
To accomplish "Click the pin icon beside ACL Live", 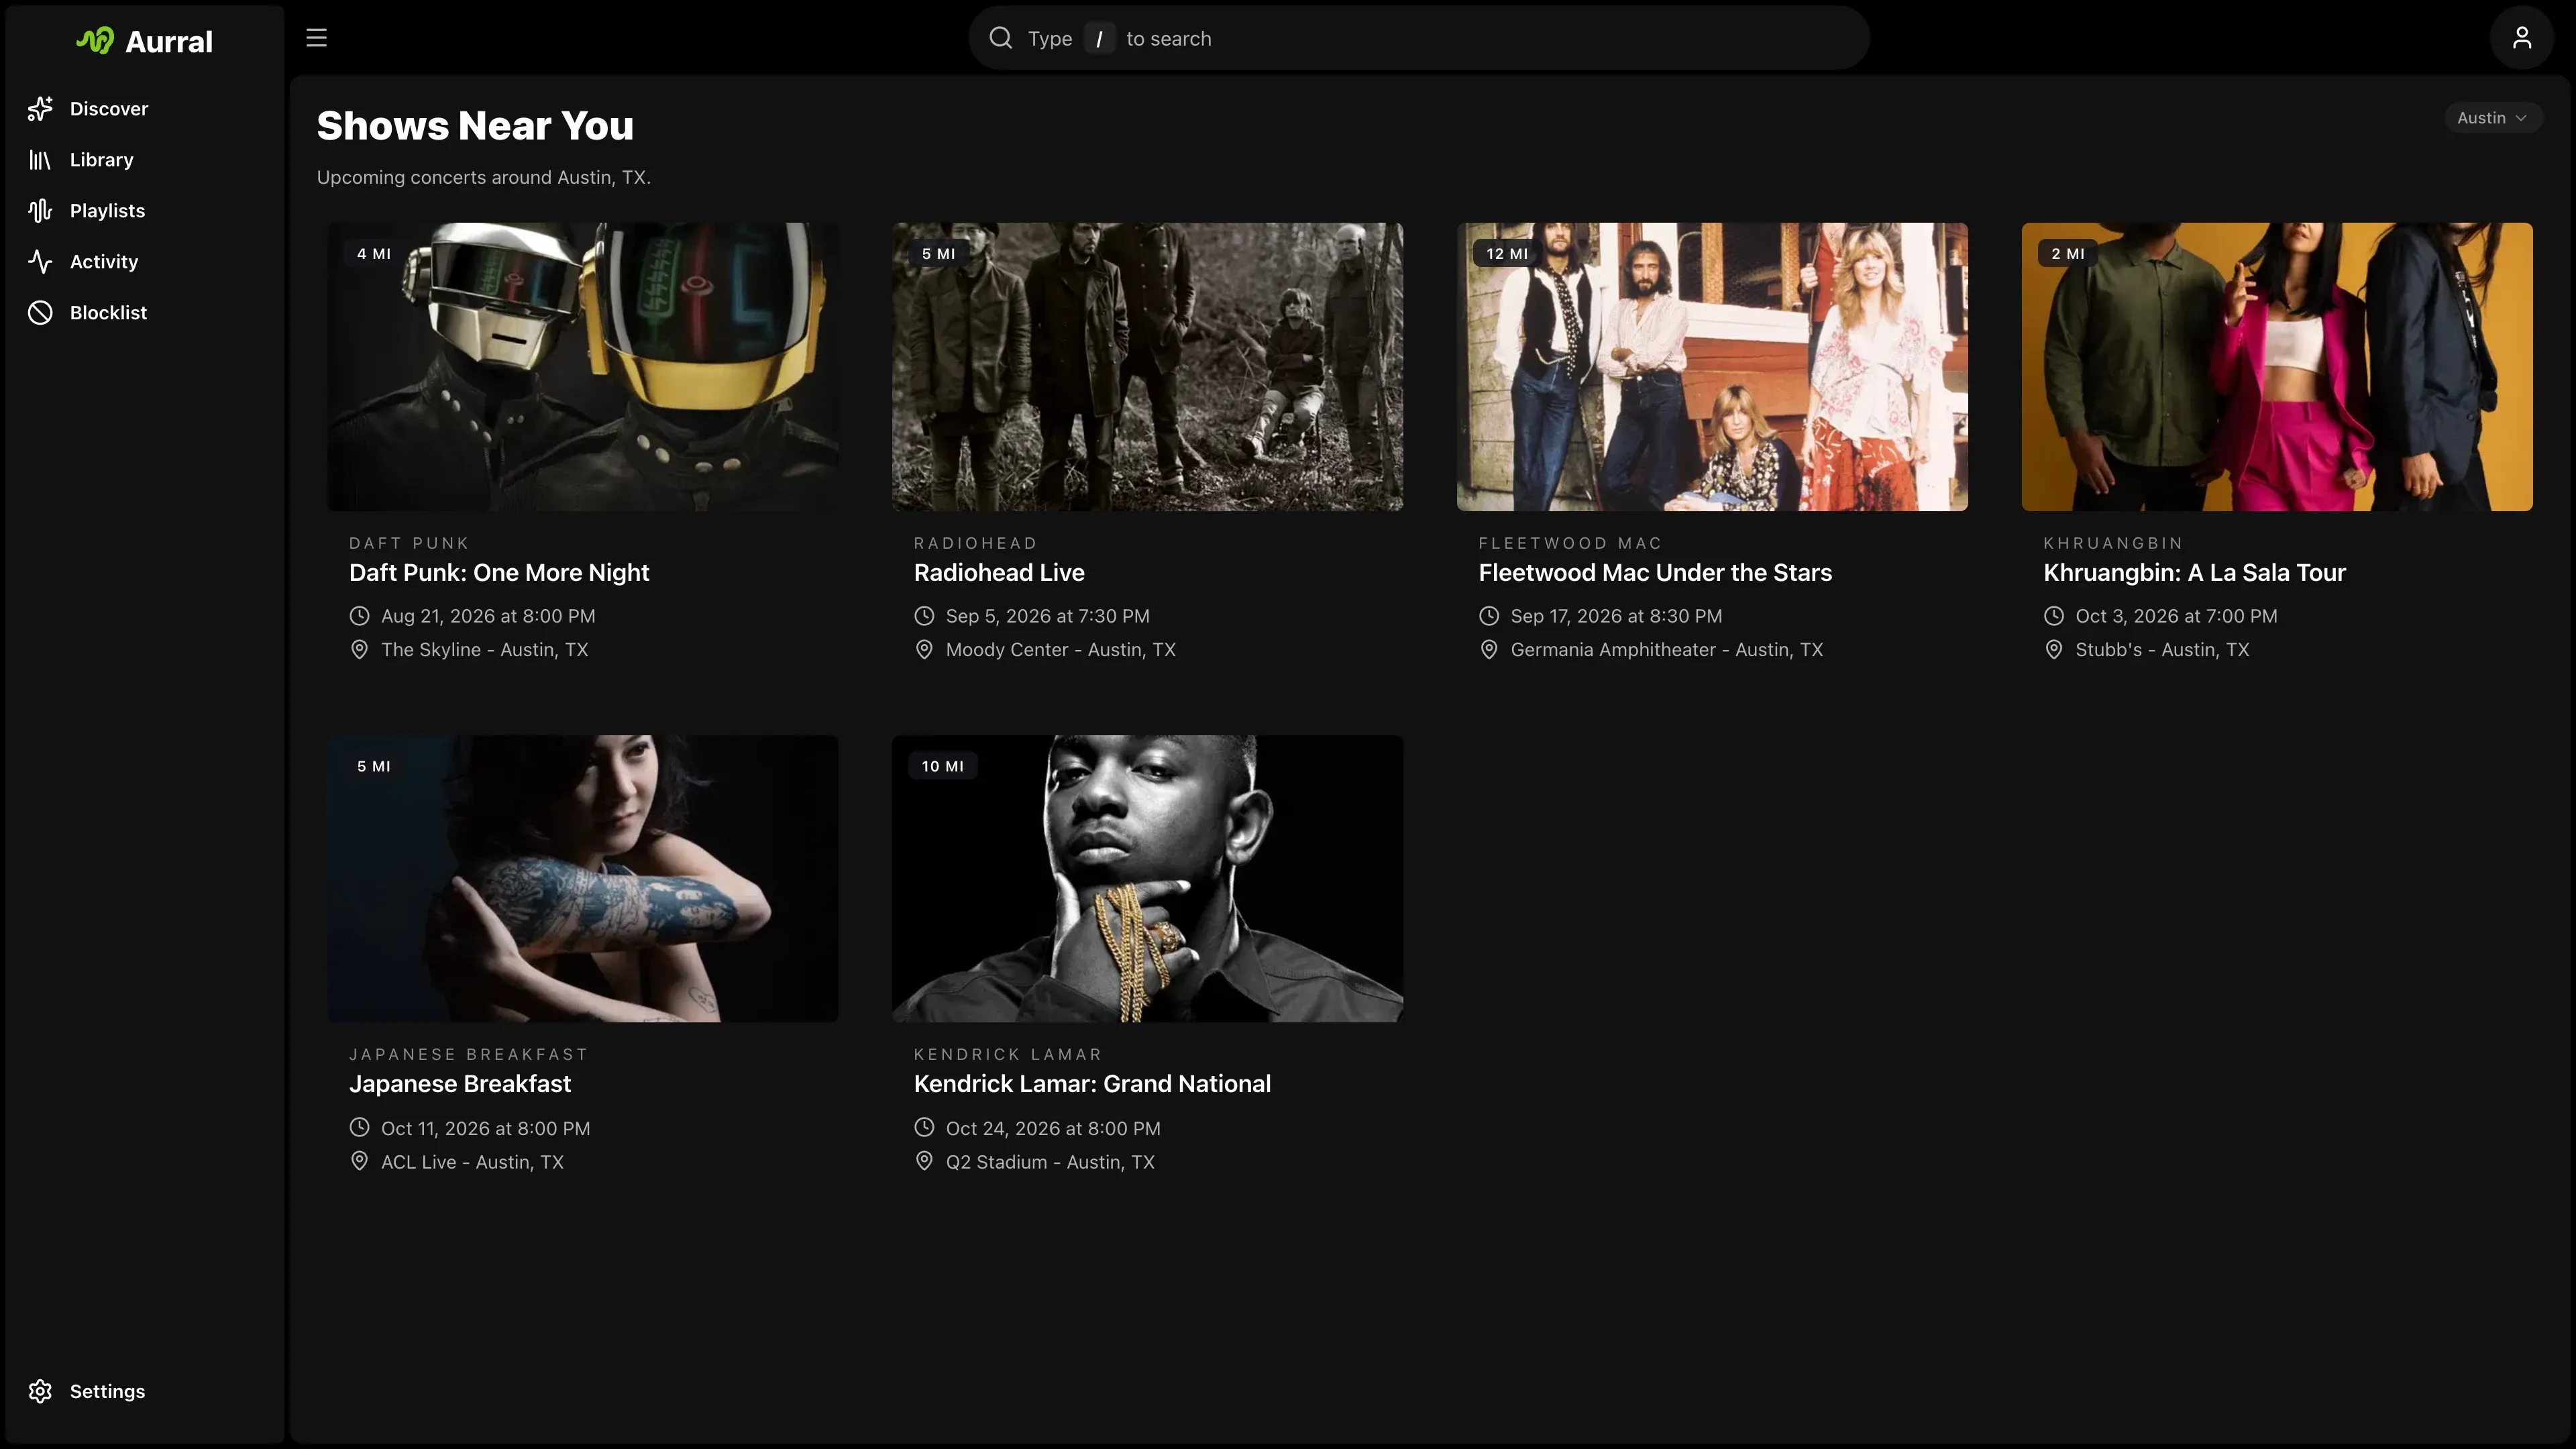I will point(359,1162).
